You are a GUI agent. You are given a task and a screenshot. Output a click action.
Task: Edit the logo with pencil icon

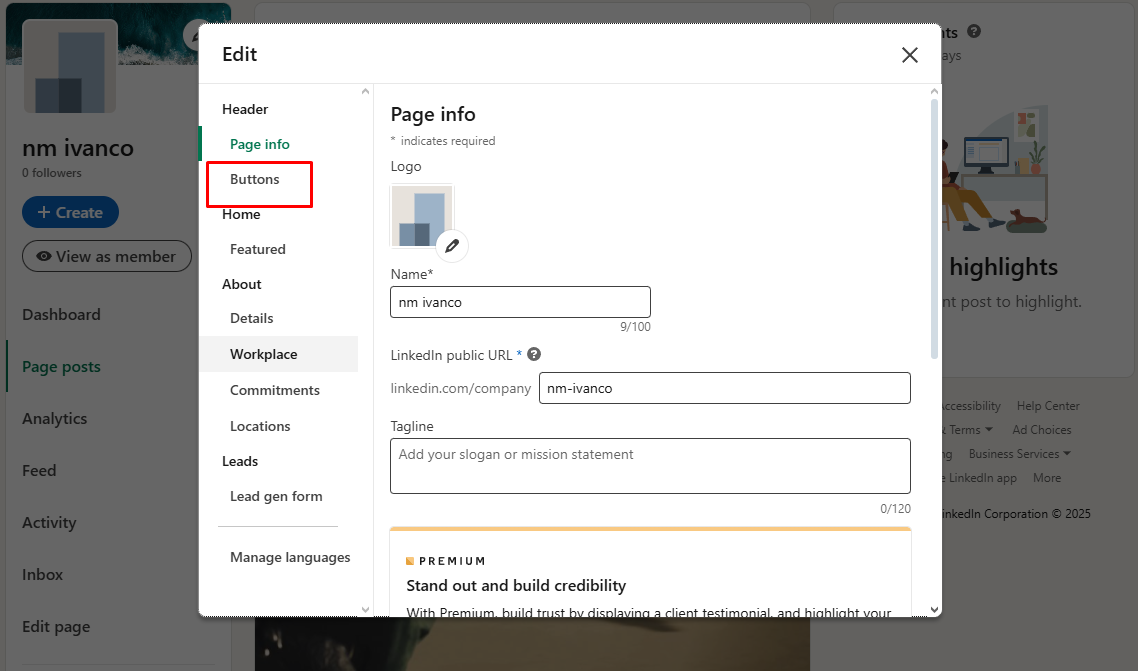[452, 246]
